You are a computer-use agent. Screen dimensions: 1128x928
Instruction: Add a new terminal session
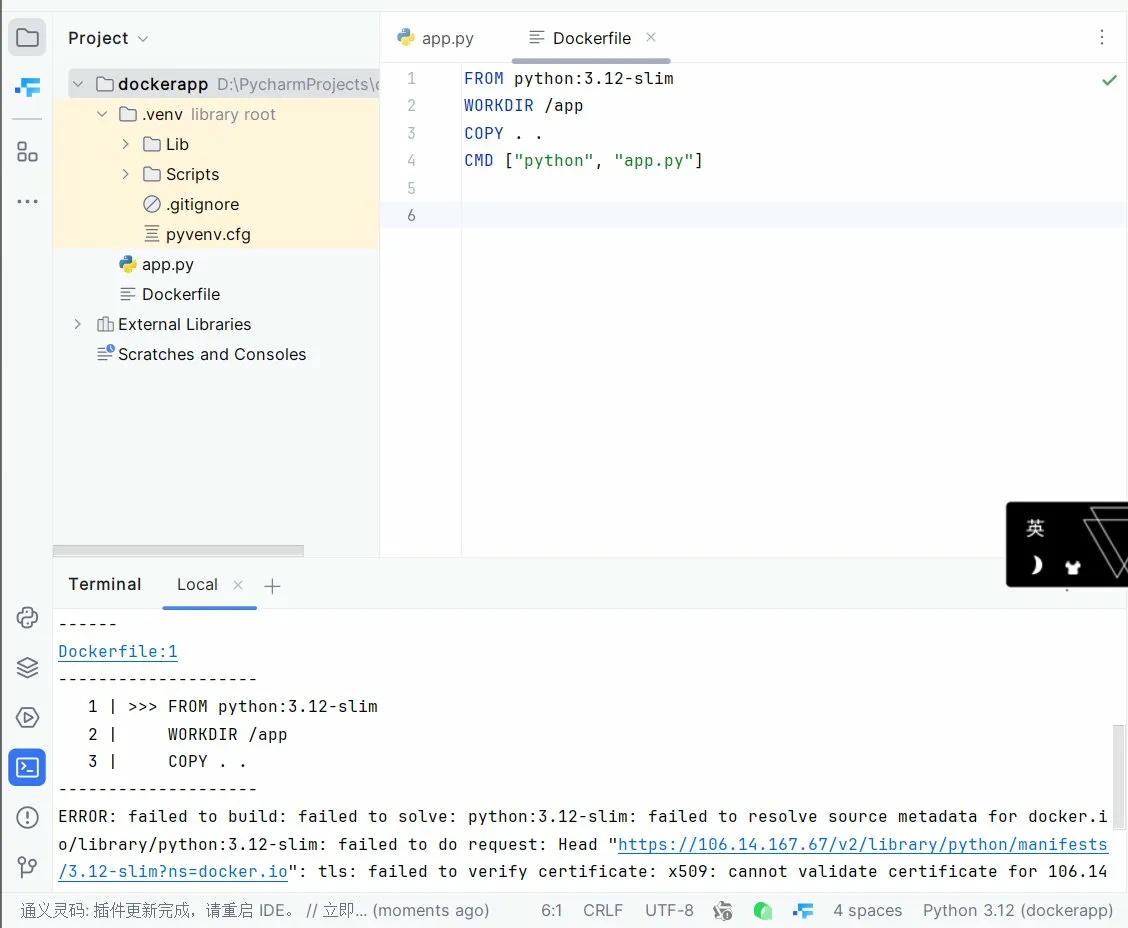[272, 586]
